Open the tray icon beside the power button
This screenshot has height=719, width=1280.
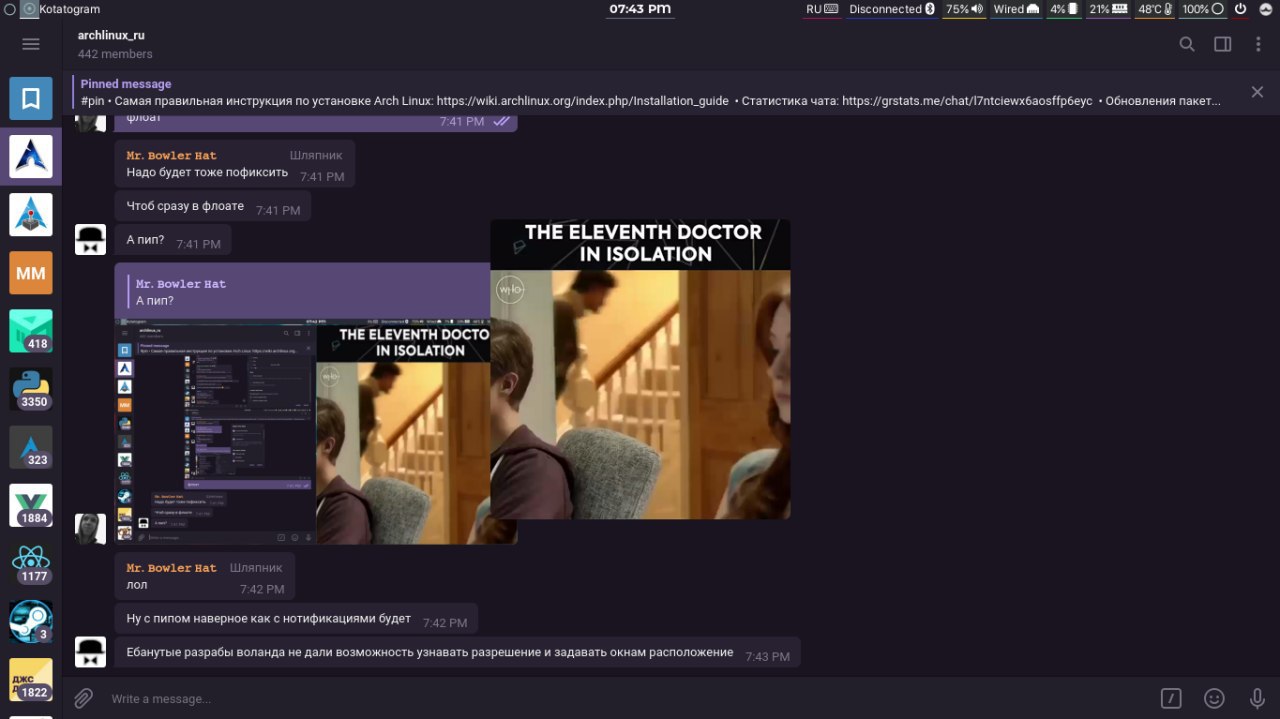[1265, 9]
